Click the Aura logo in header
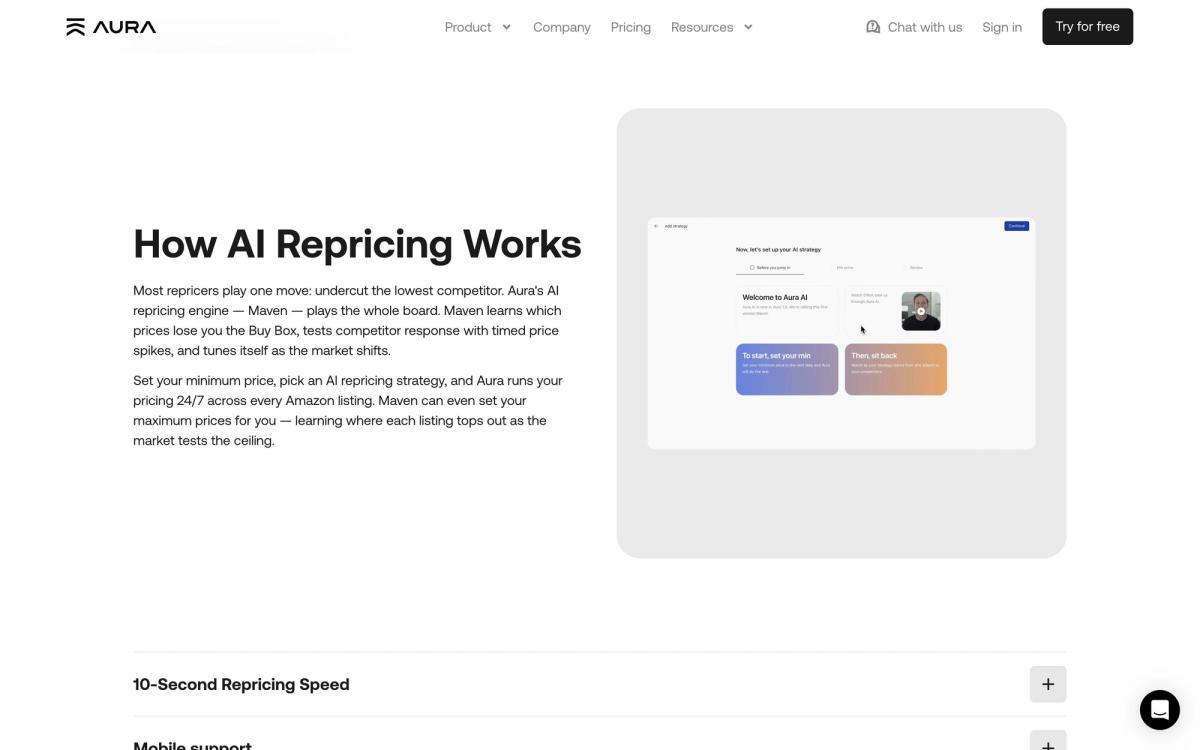The width and height of the screenshot is (1200, 750). point(111,27)
